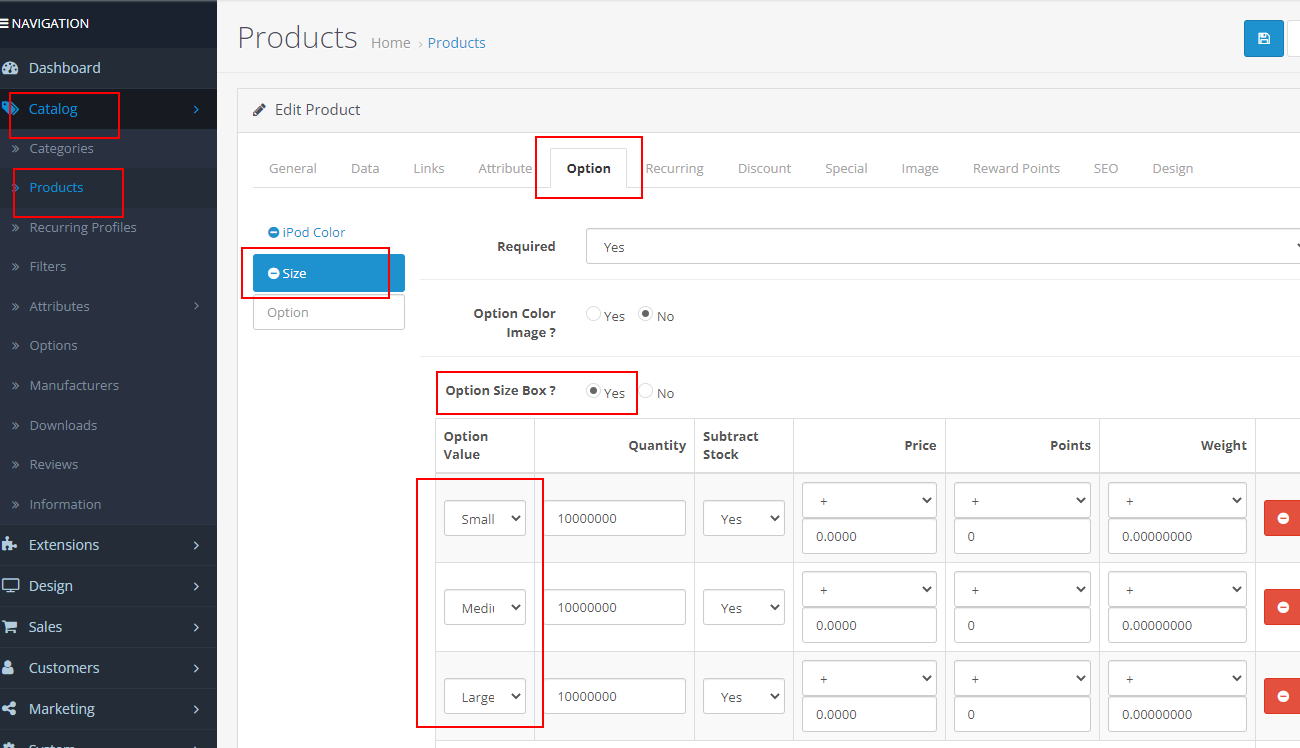Viewport: 1300px width, 748px height.
Task: Click the Quantity field showing 10000000
Action: tap(614, 518)
